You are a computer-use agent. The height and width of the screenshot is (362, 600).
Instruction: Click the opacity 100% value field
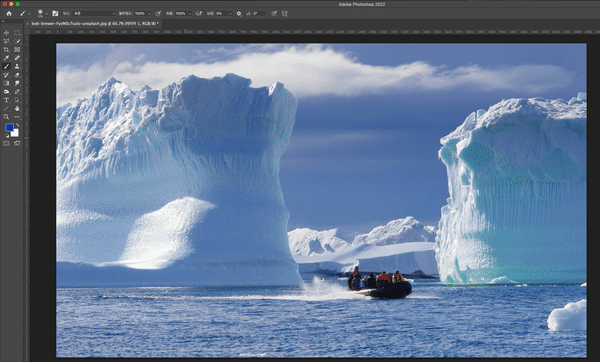[x=140, y=13]
